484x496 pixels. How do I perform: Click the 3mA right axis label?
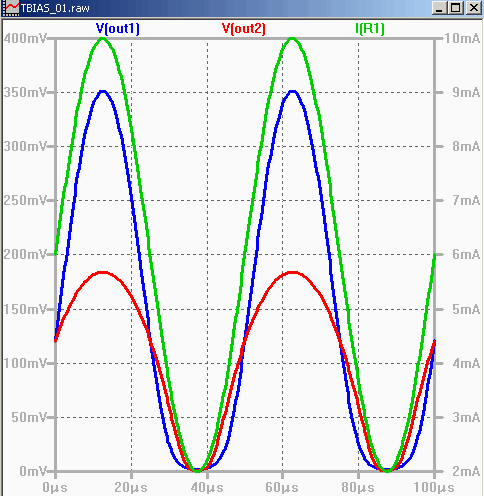click(466, 417)
